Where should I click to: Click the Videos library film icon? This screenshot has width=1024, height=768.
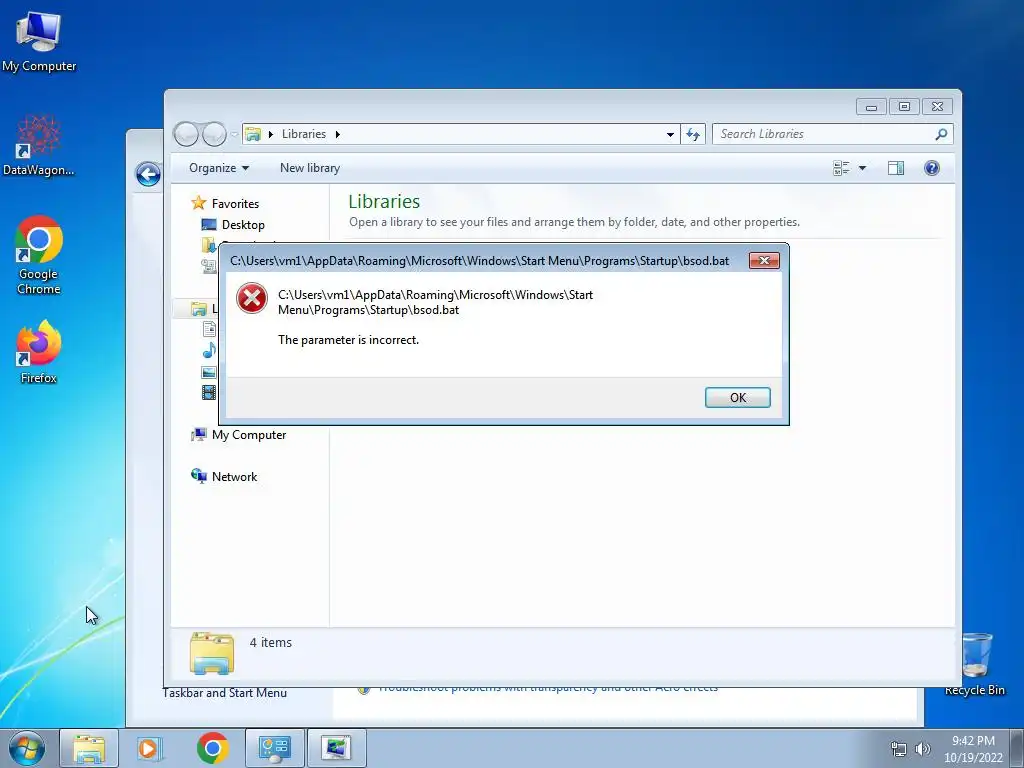coord(209,392)
